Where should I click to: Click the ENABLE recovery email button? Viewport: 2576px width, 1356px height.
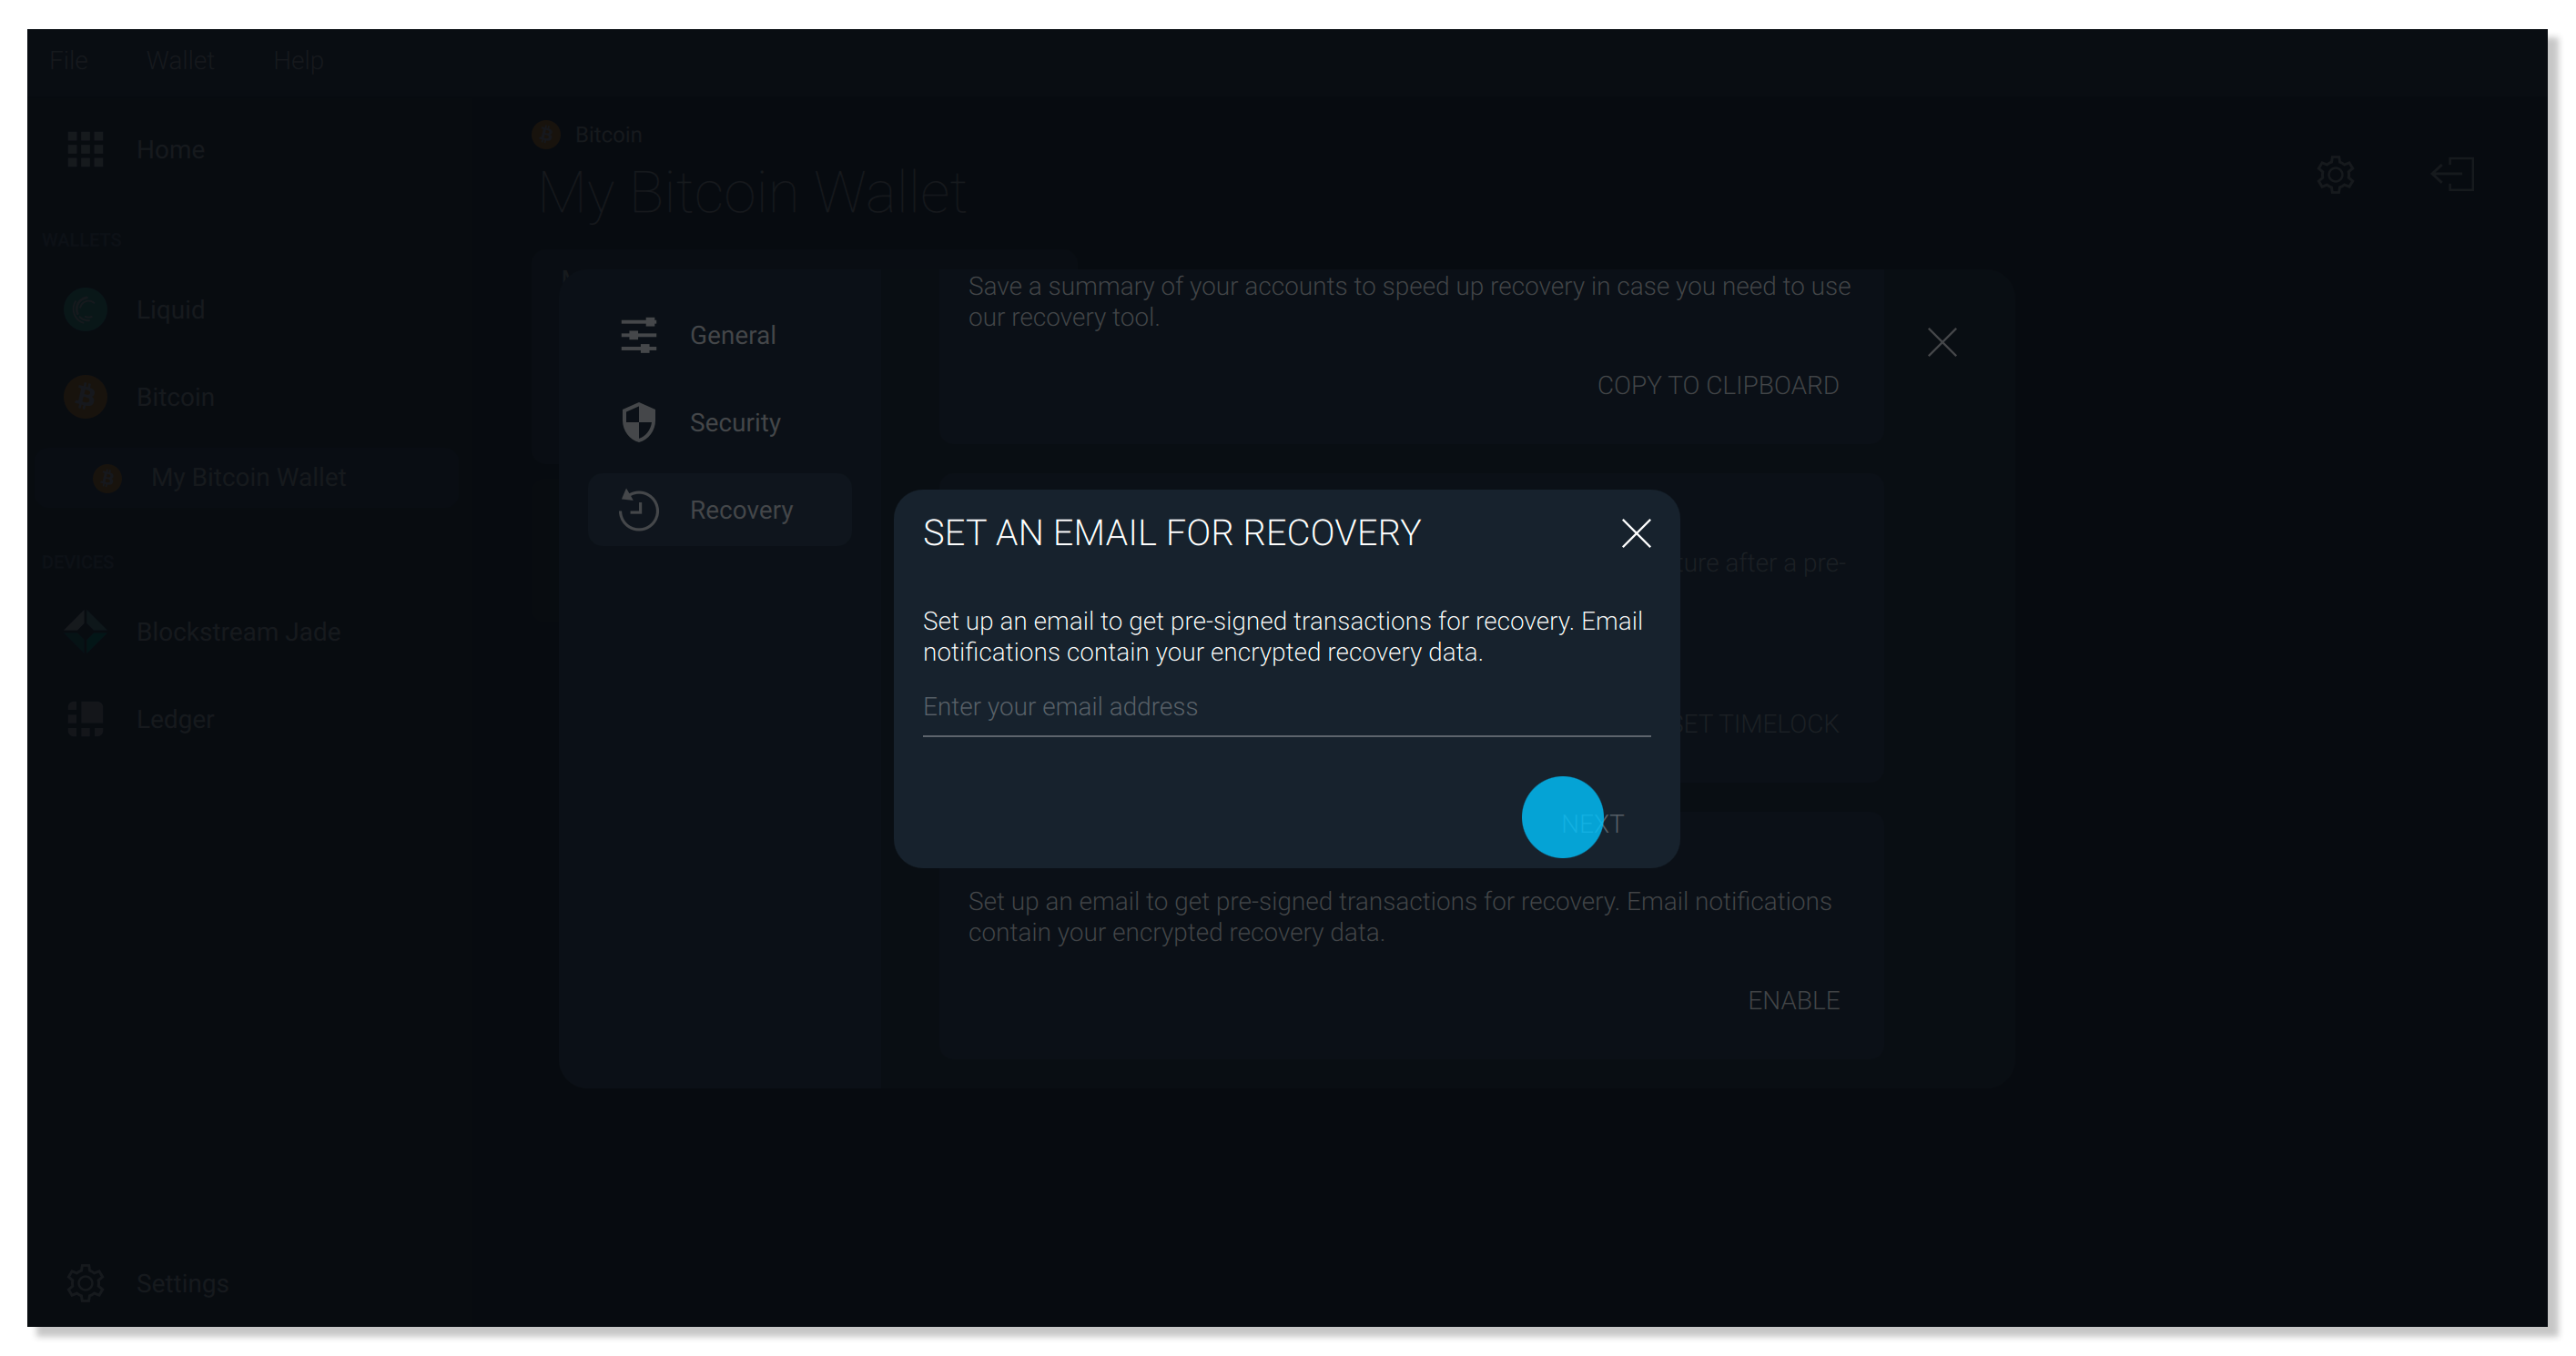pos(1793,1000)
